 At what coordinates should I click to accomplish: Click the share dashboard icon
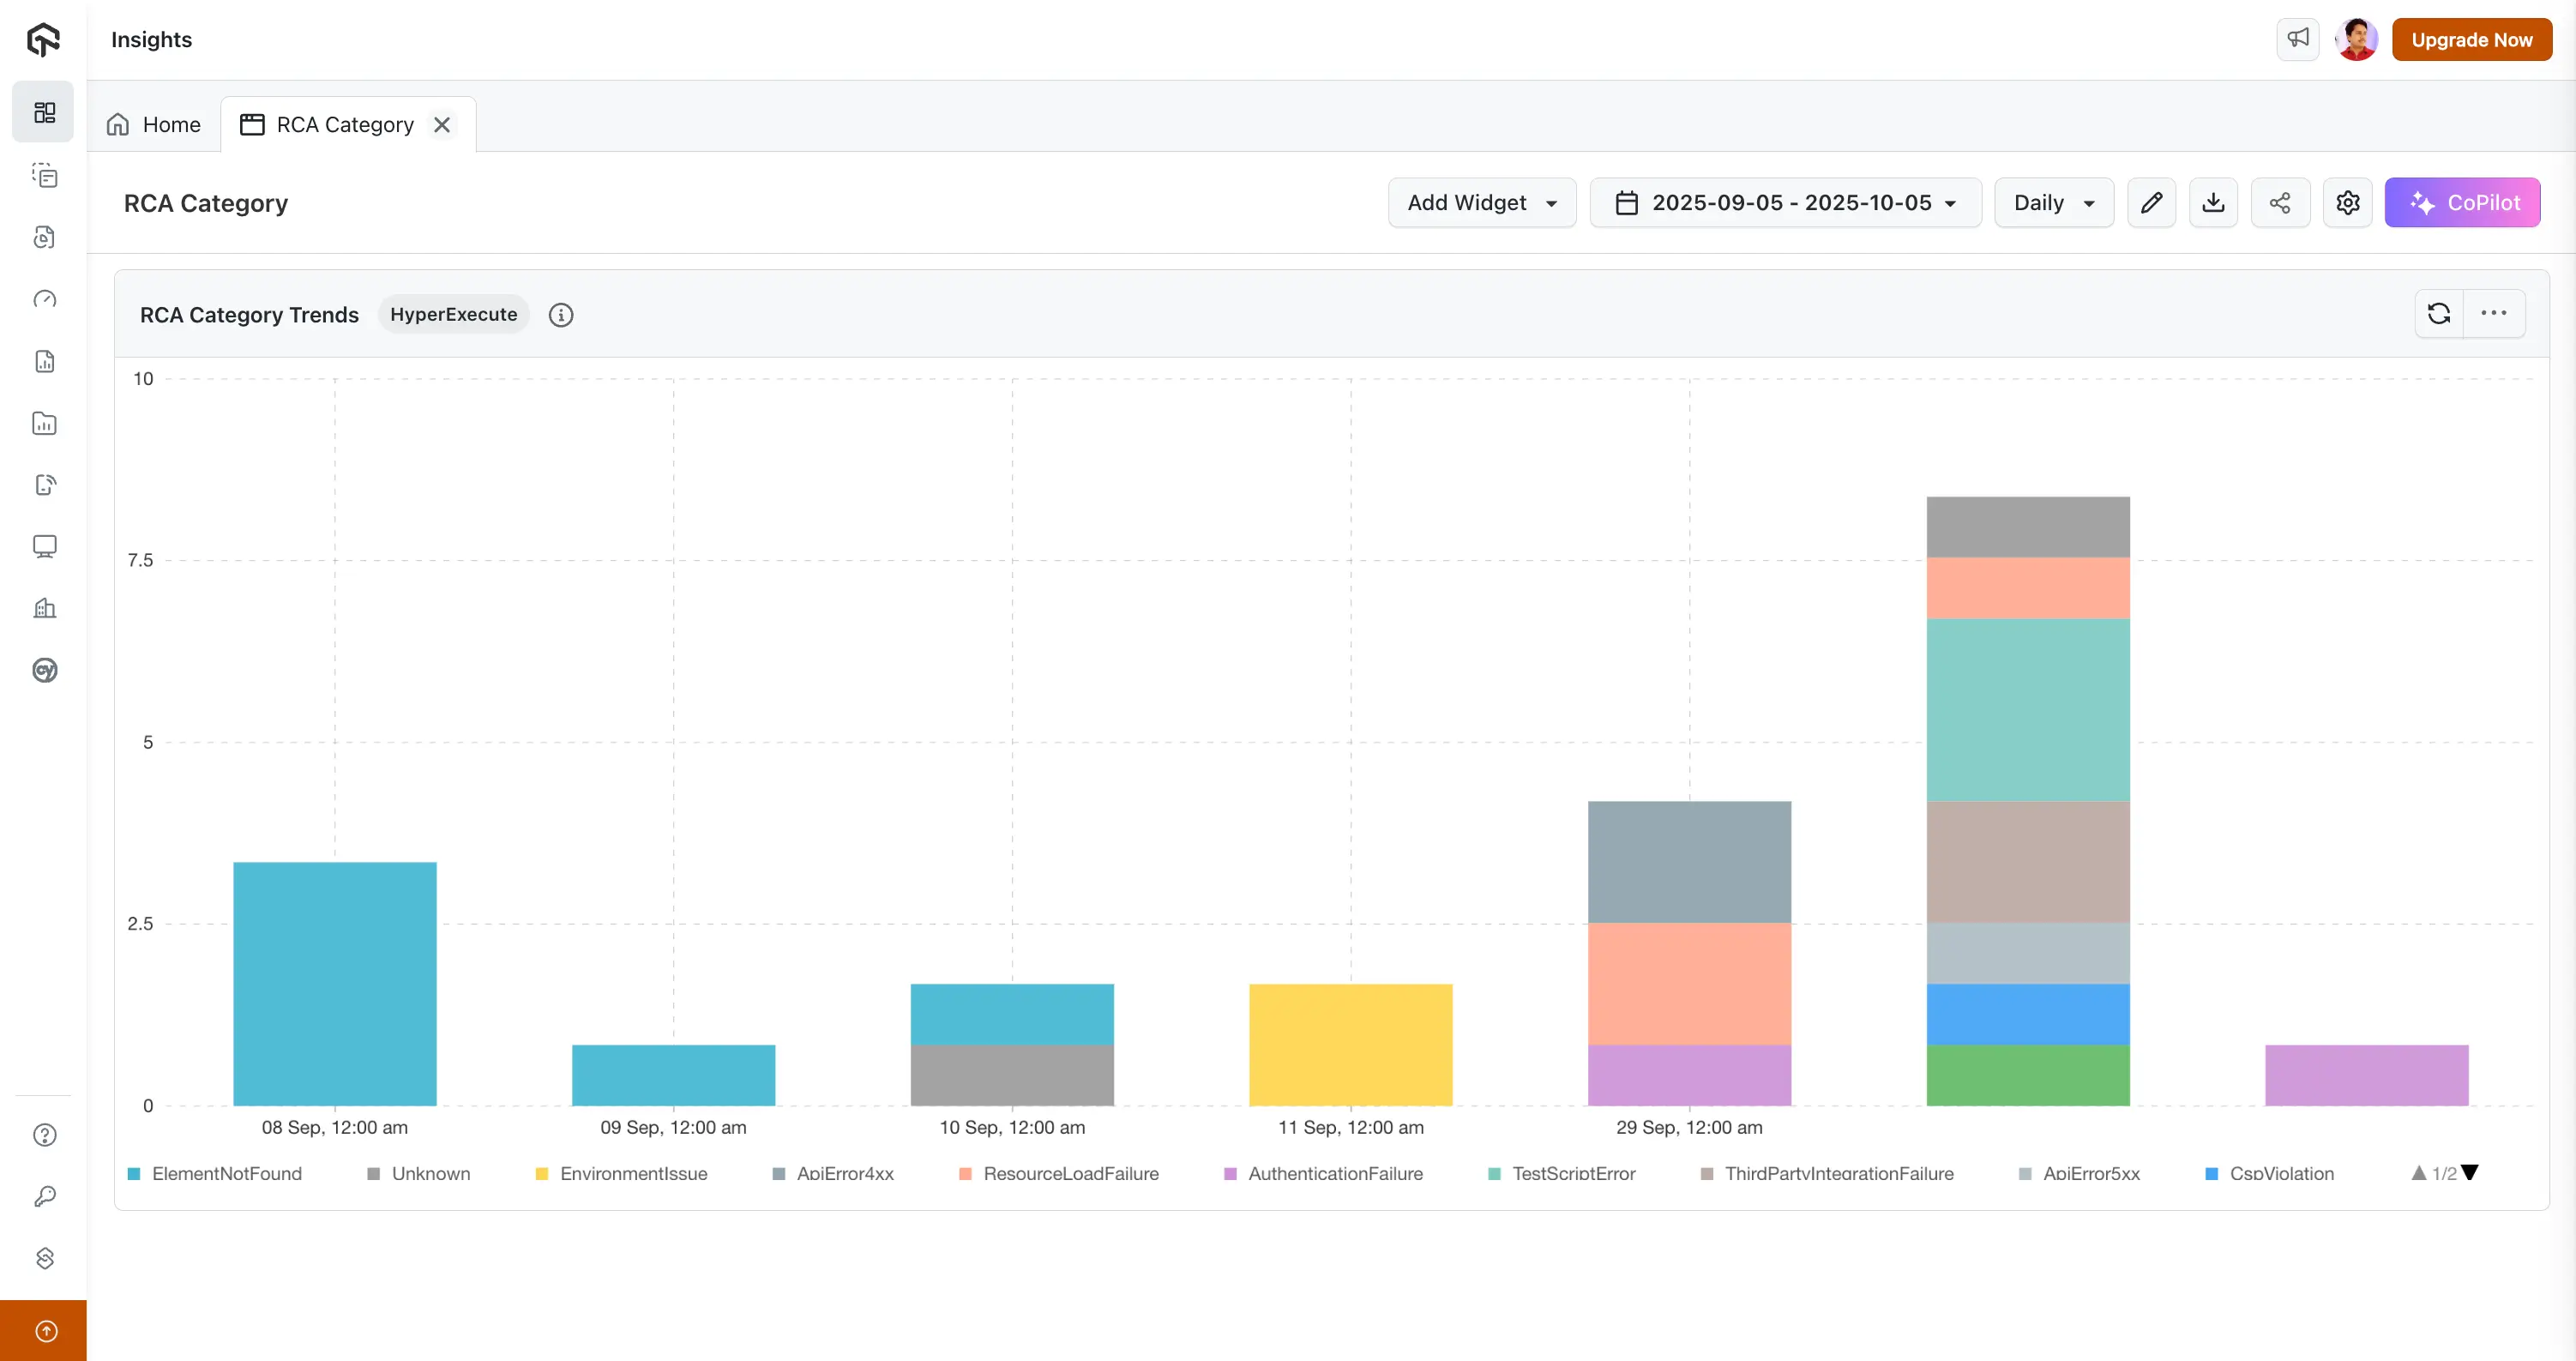2280,203
